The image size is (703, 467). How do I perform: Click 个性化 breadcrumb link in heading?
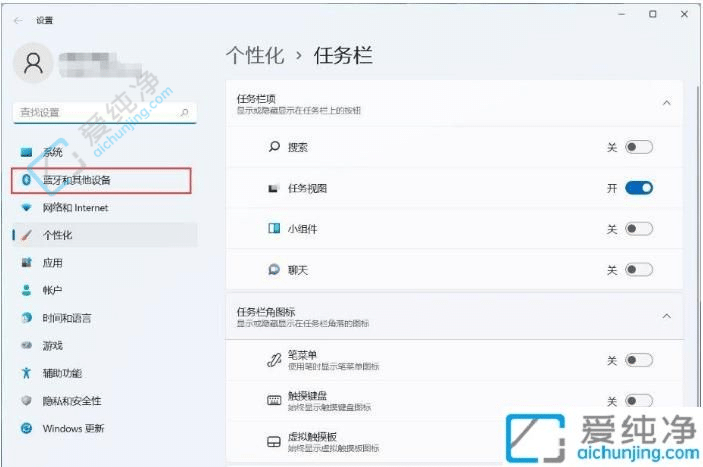(x=255, y=56)
